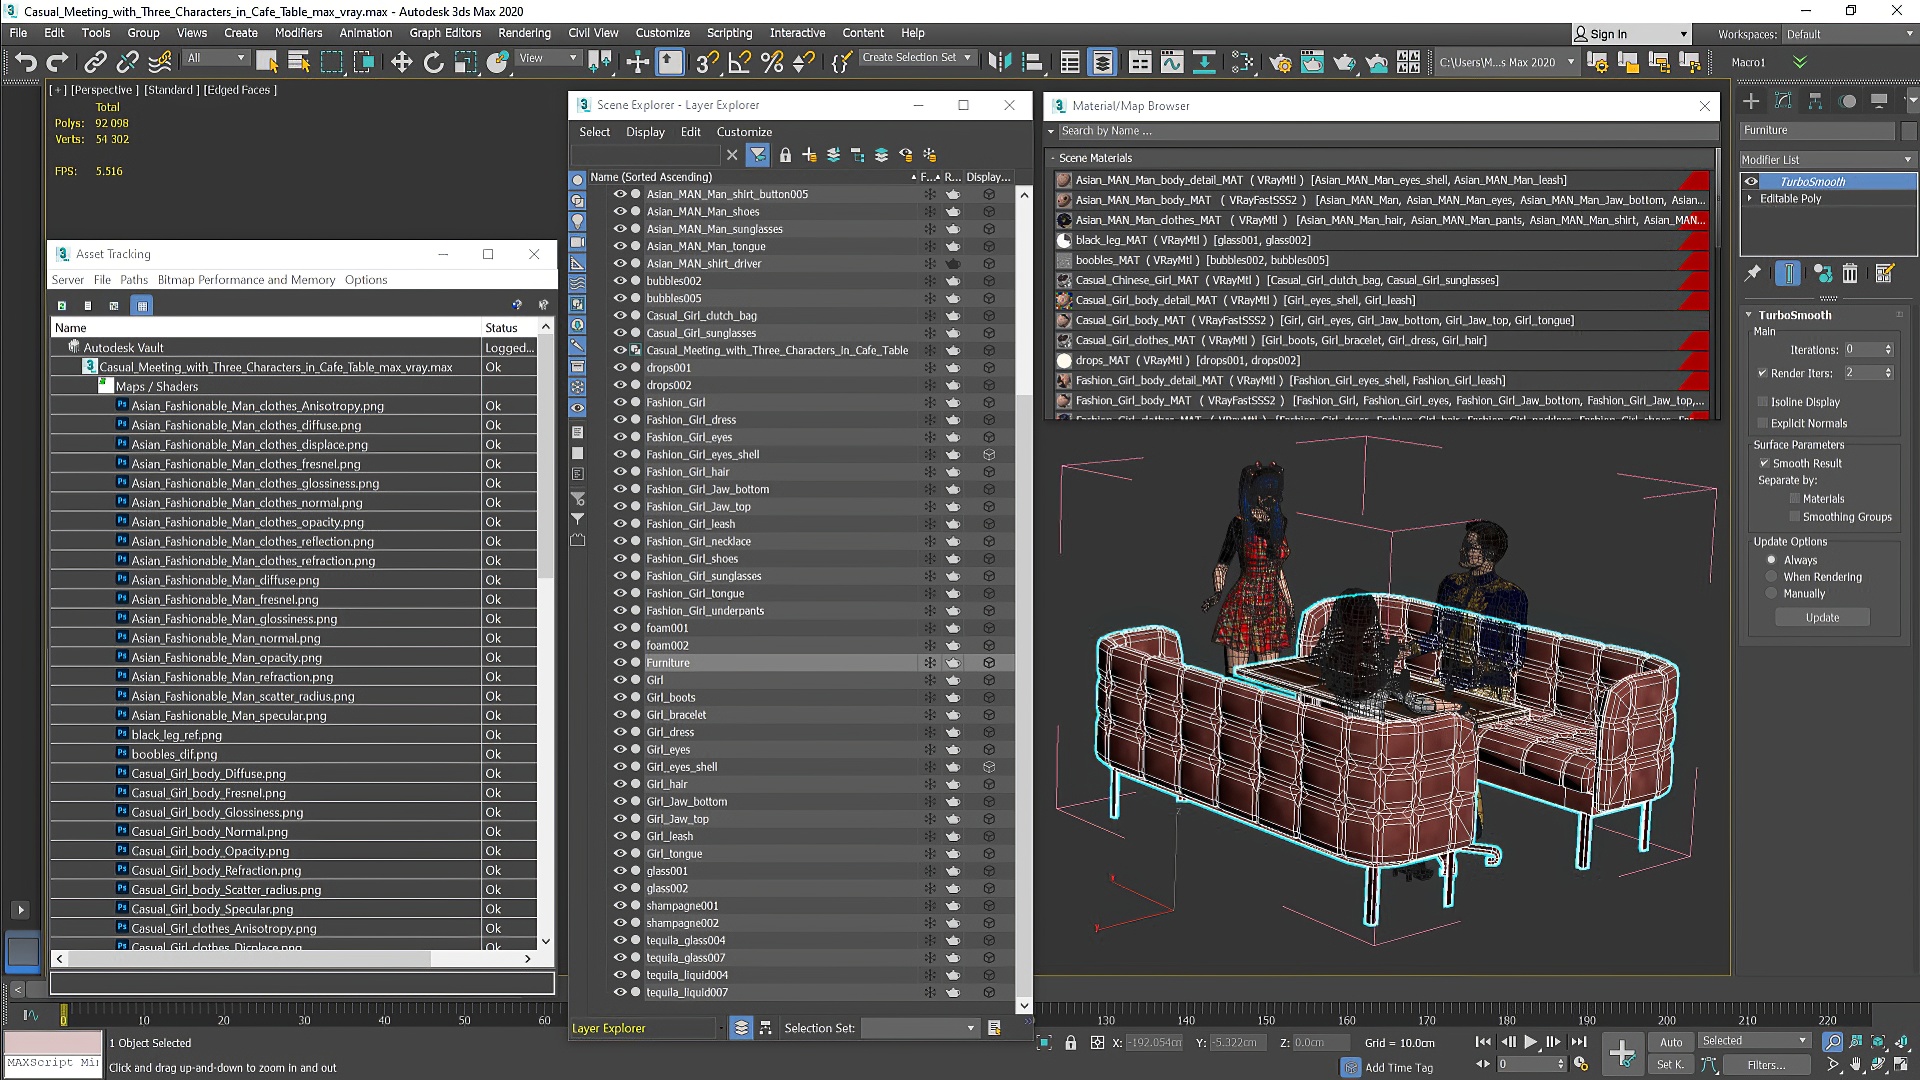Open Render Setup teapot icon
1920x1080 pixels.
1280,62
